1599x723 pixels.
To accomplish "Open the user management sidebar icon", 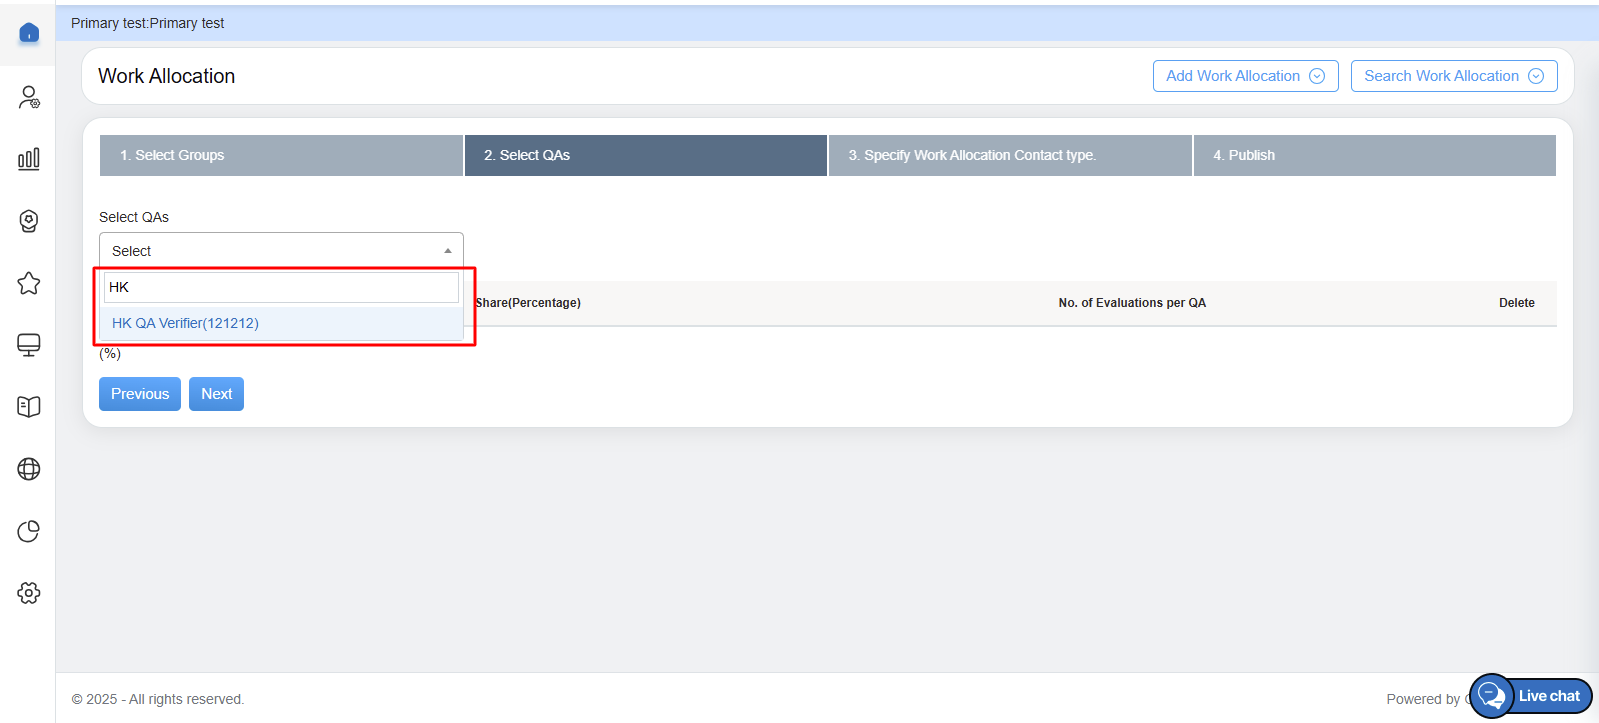I will pyautogui.click(x=29, y=97).
